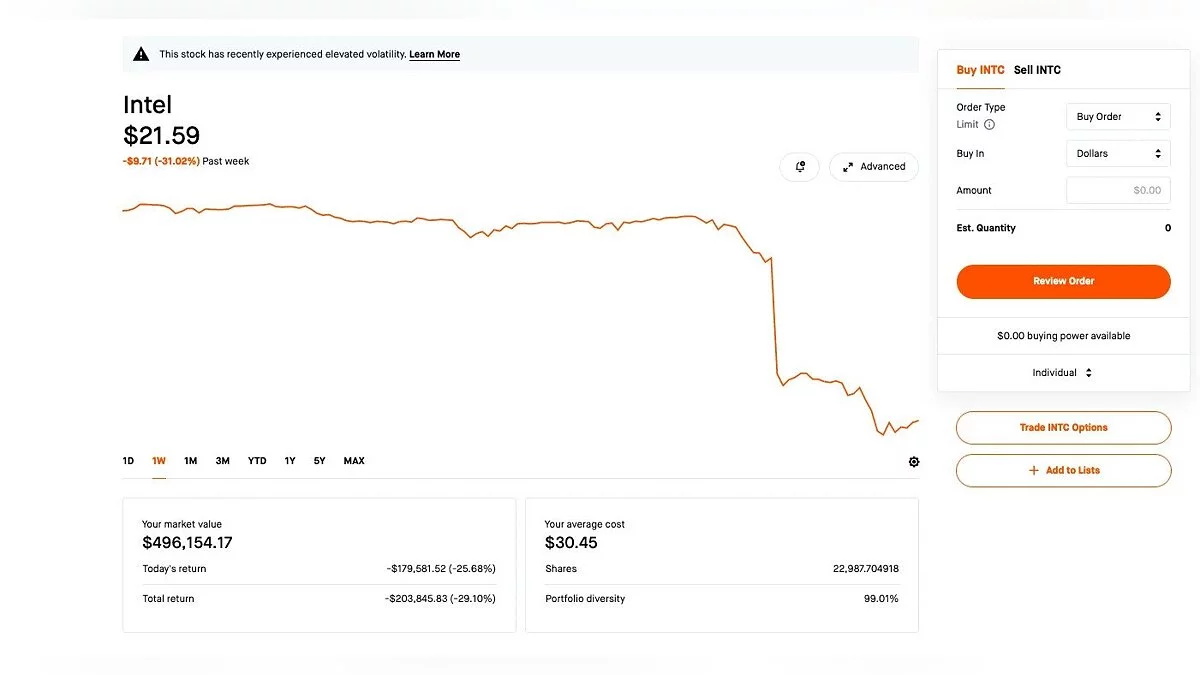Select the Buy INTC tab
The height and width of the screenshot is (675, 1200).
[980, 70]
